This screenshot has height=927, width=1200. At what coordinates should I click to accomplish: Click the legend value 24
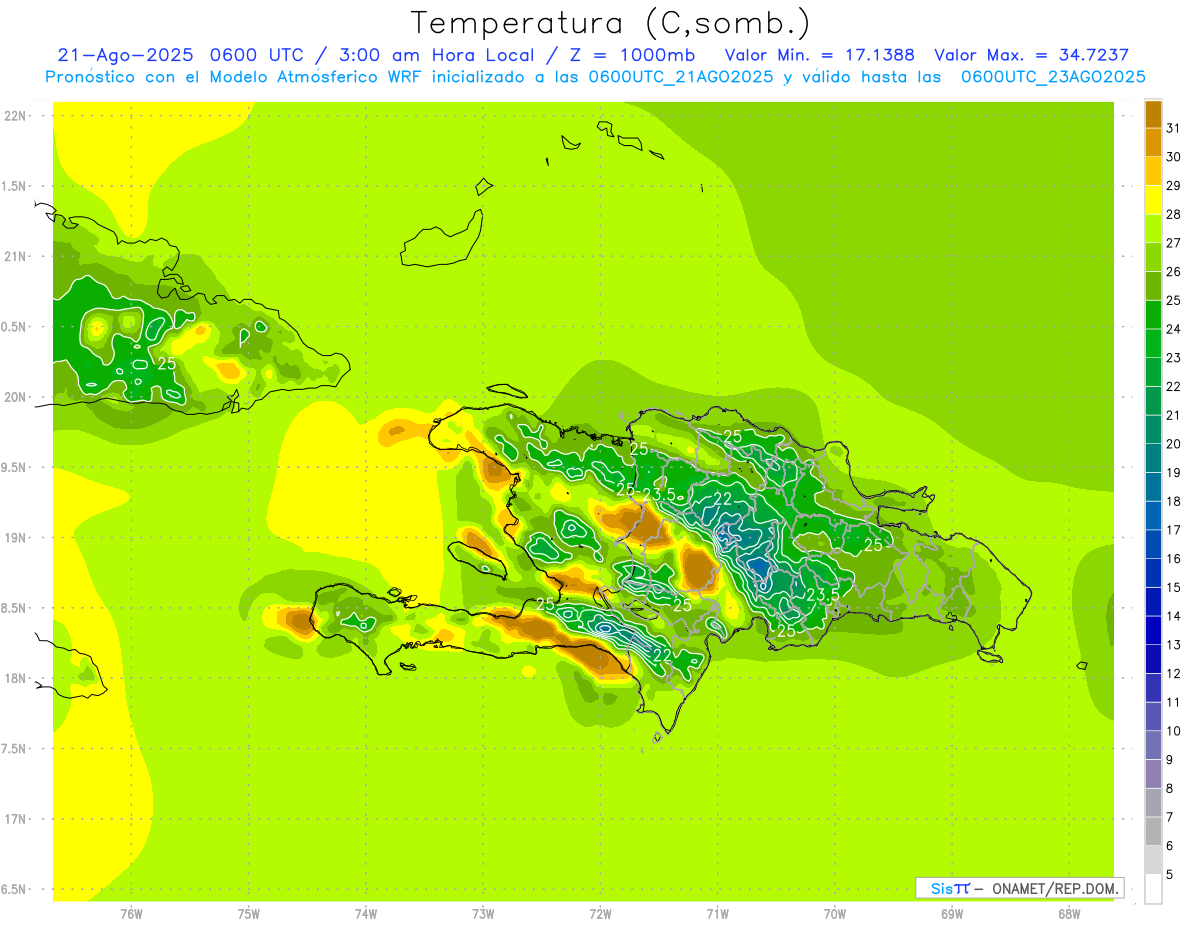tap(1174, 329)
